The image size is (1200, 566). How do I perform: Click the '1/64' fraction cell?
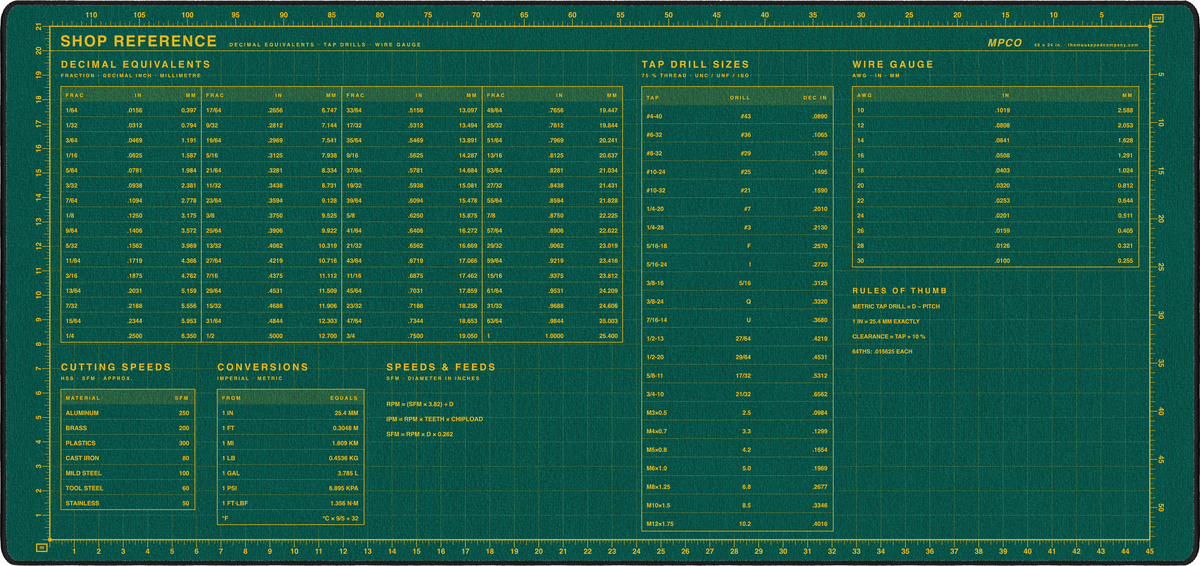71,110
